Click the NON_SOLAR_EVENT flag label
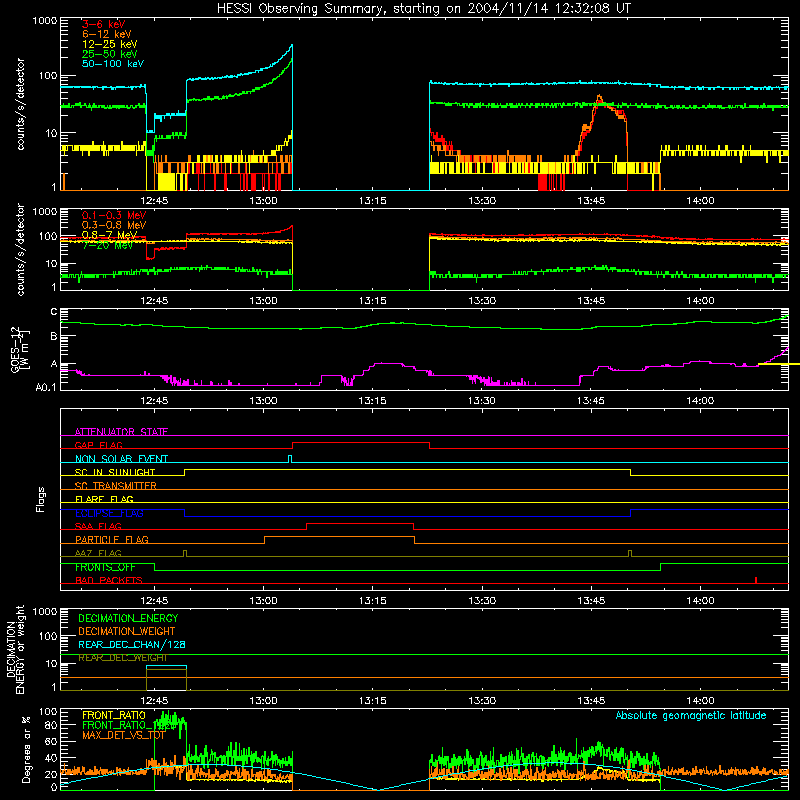 [121, 459]
